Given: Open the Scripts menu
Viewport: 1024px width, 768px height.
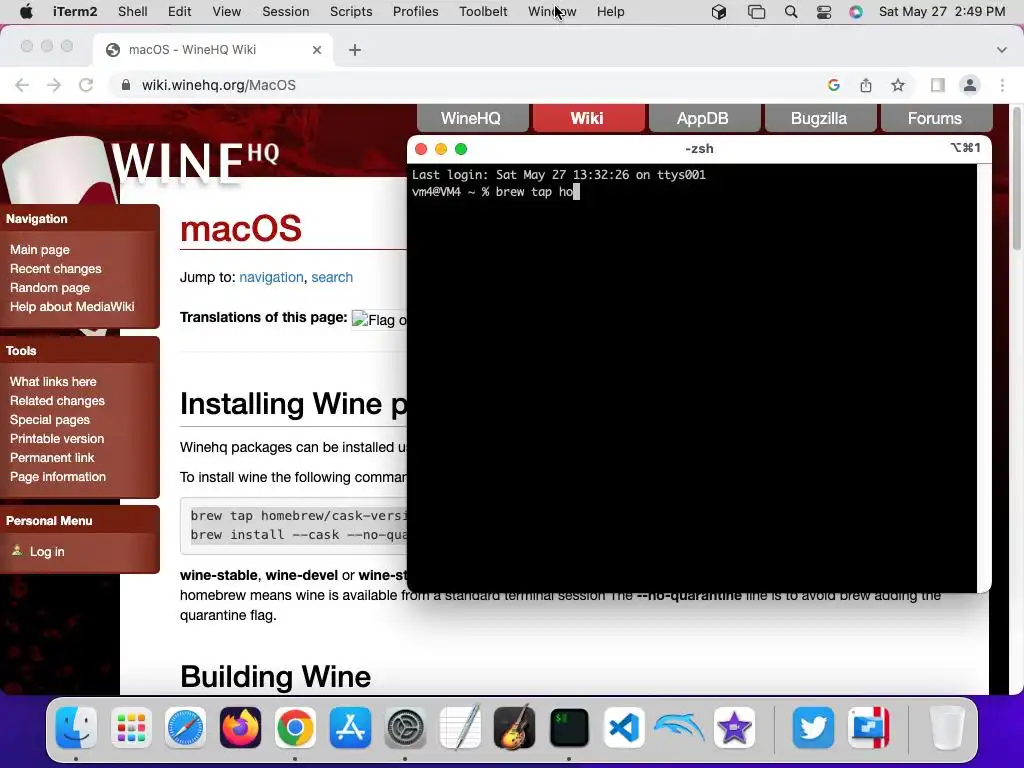Looking at the screenshot, I should (351, 12).
